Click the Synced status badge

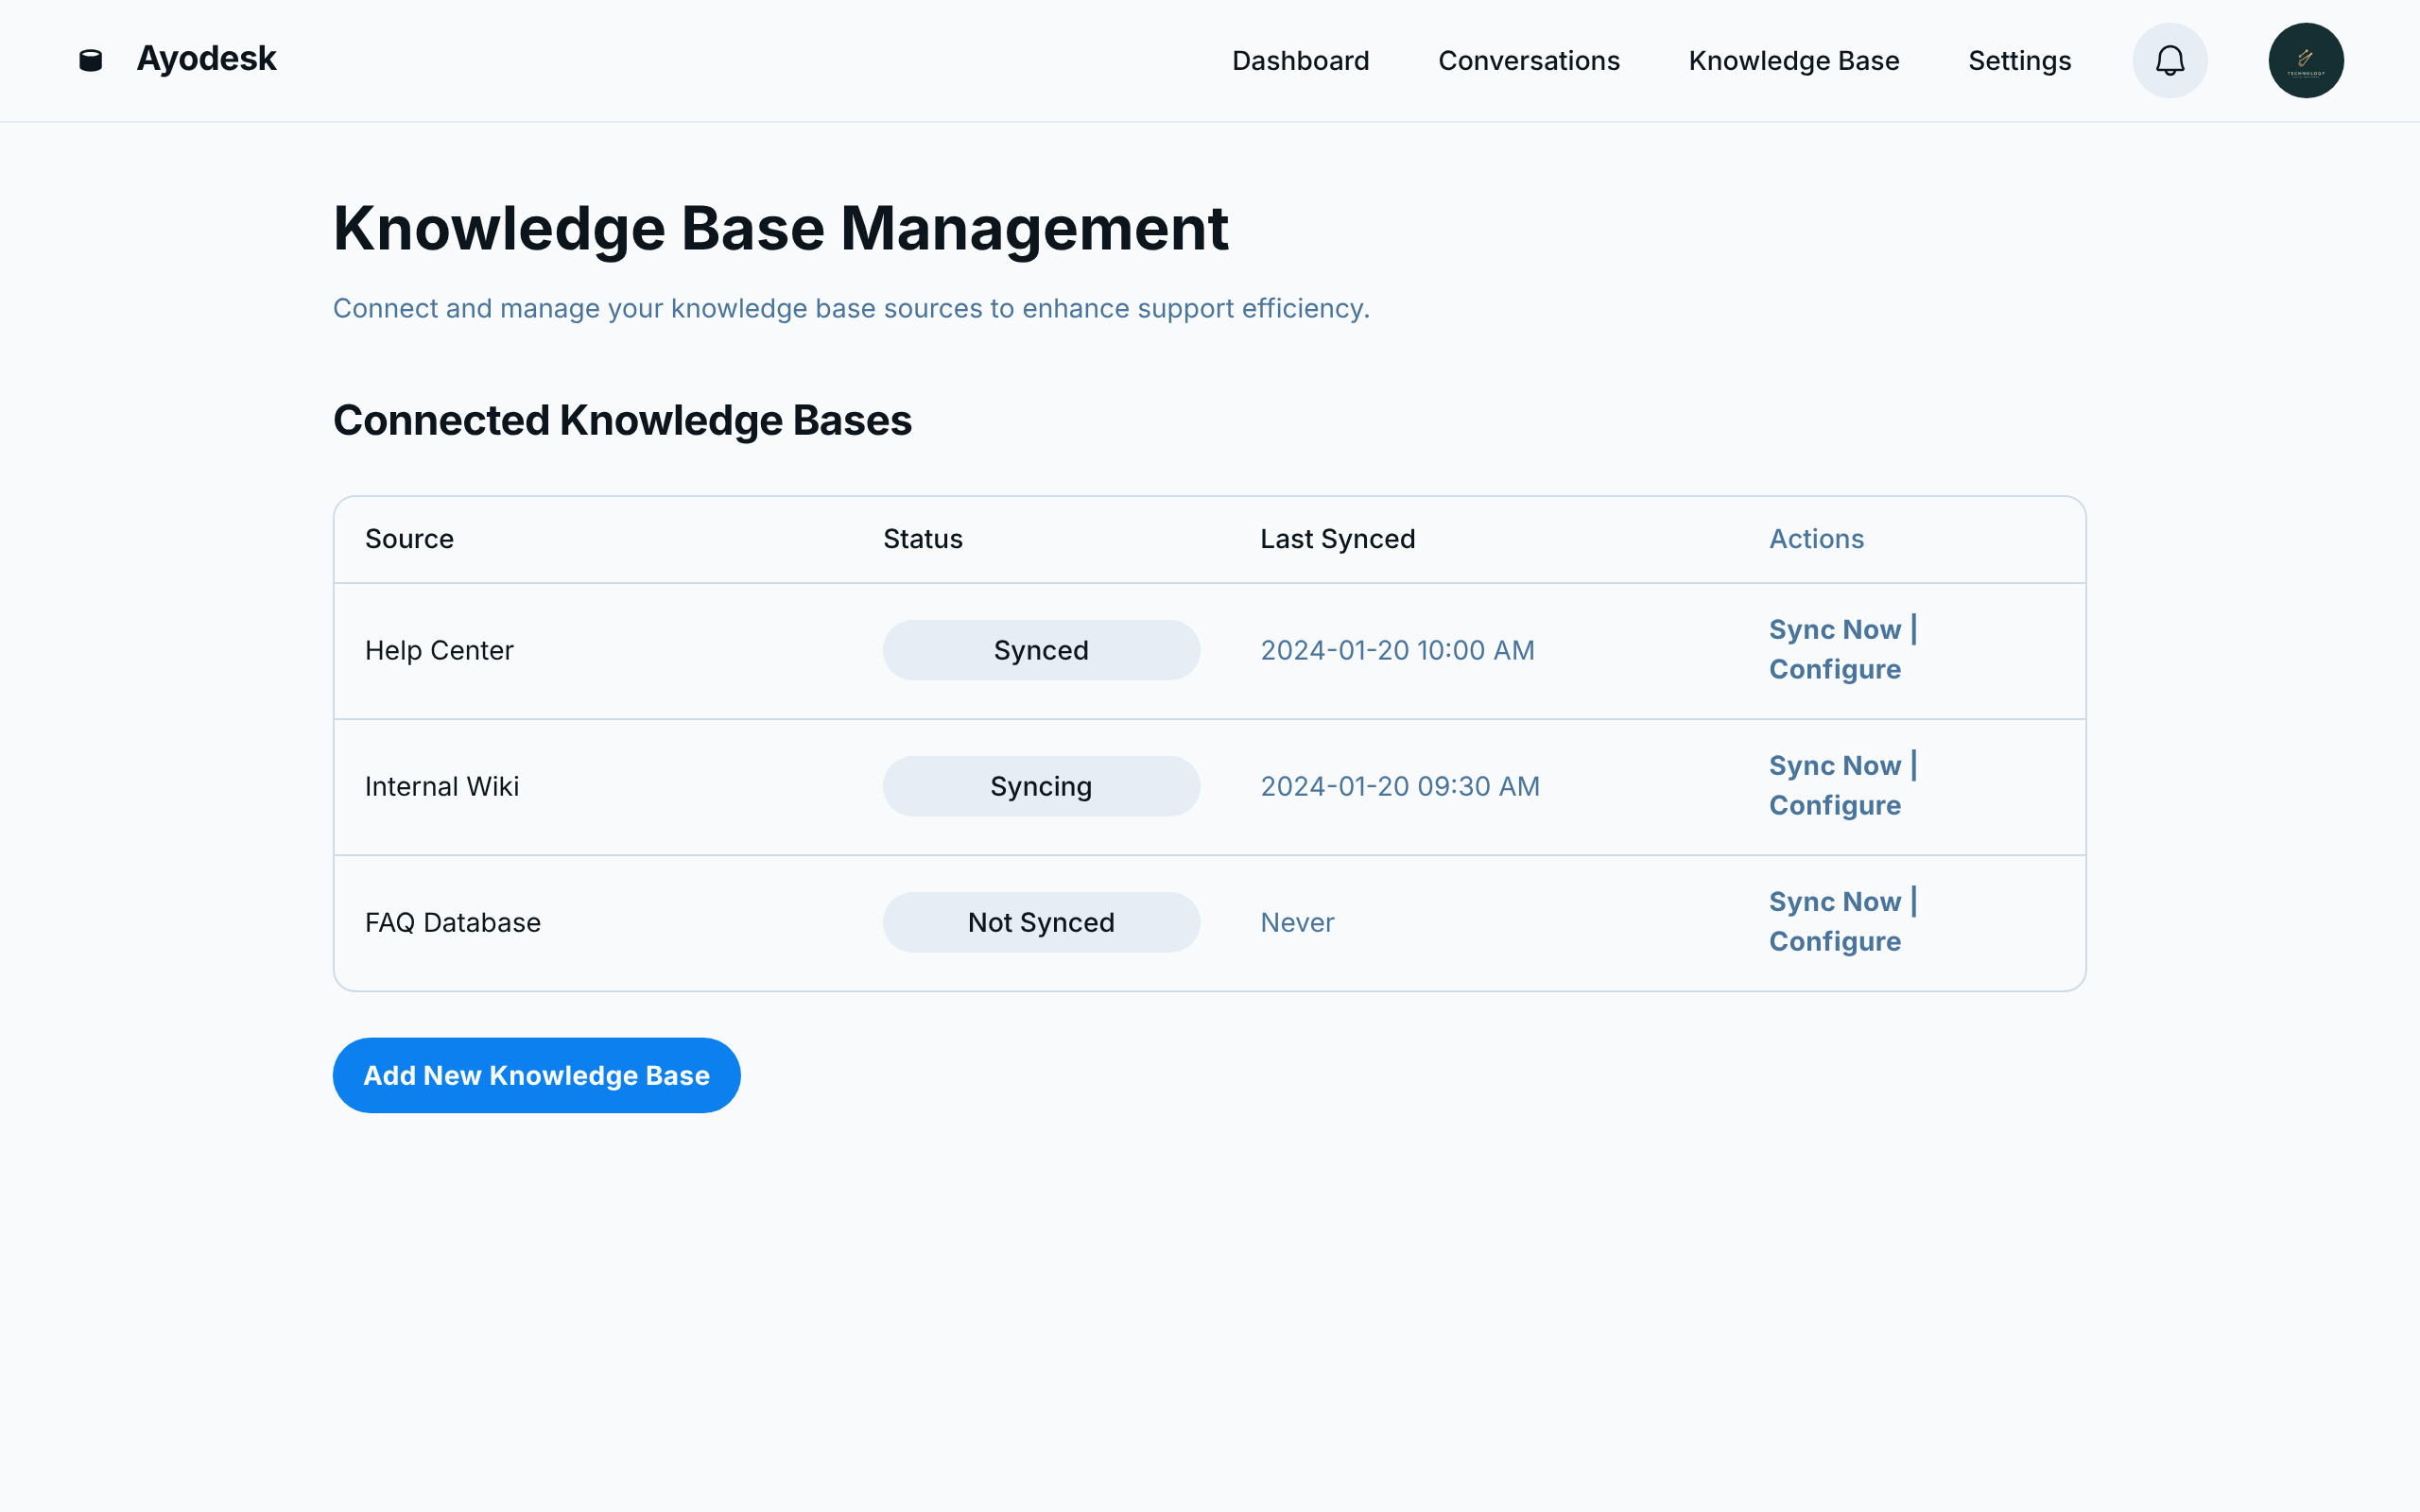pyautogui.click(x=1041, y=650)
